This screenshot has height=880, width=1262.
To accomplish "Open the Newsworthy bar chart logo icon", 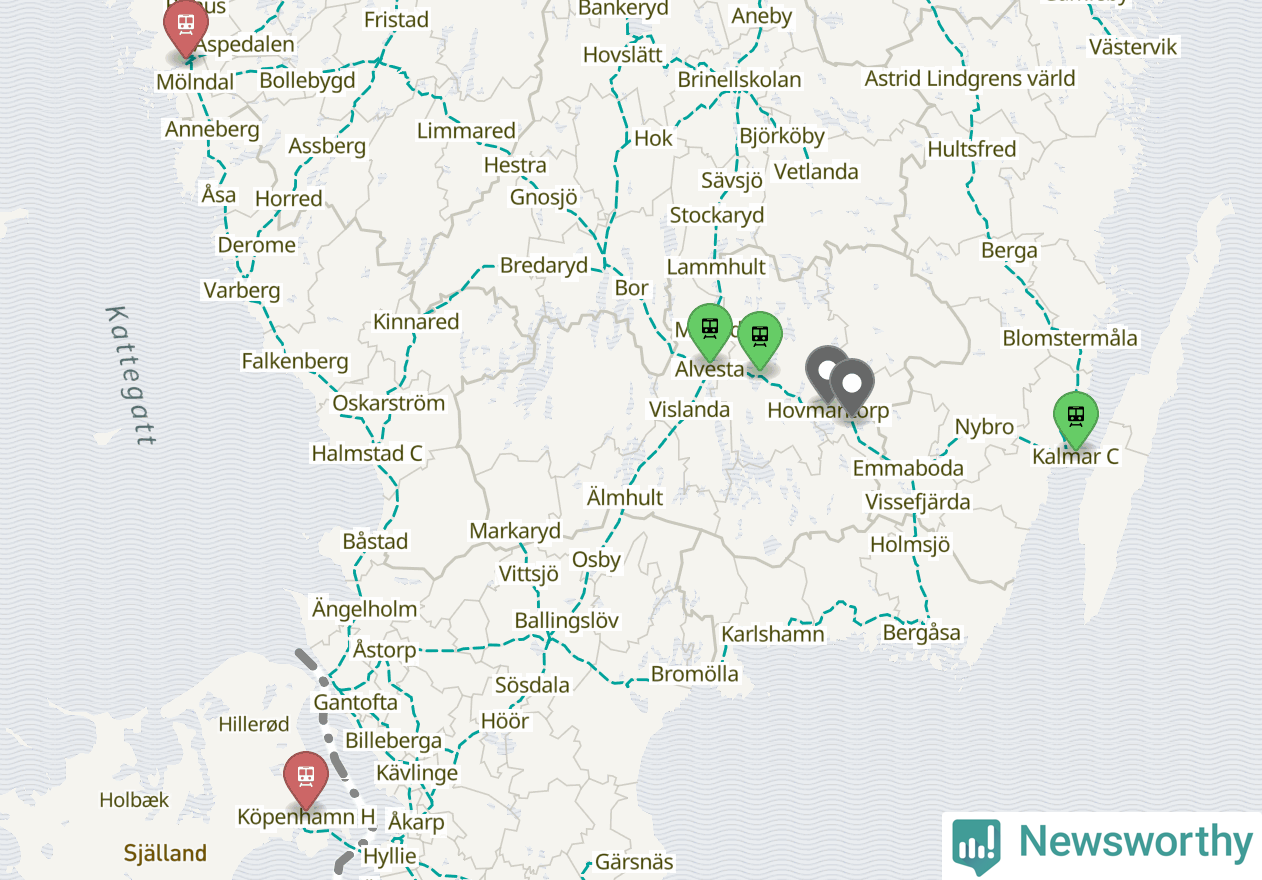I will 976,846.
